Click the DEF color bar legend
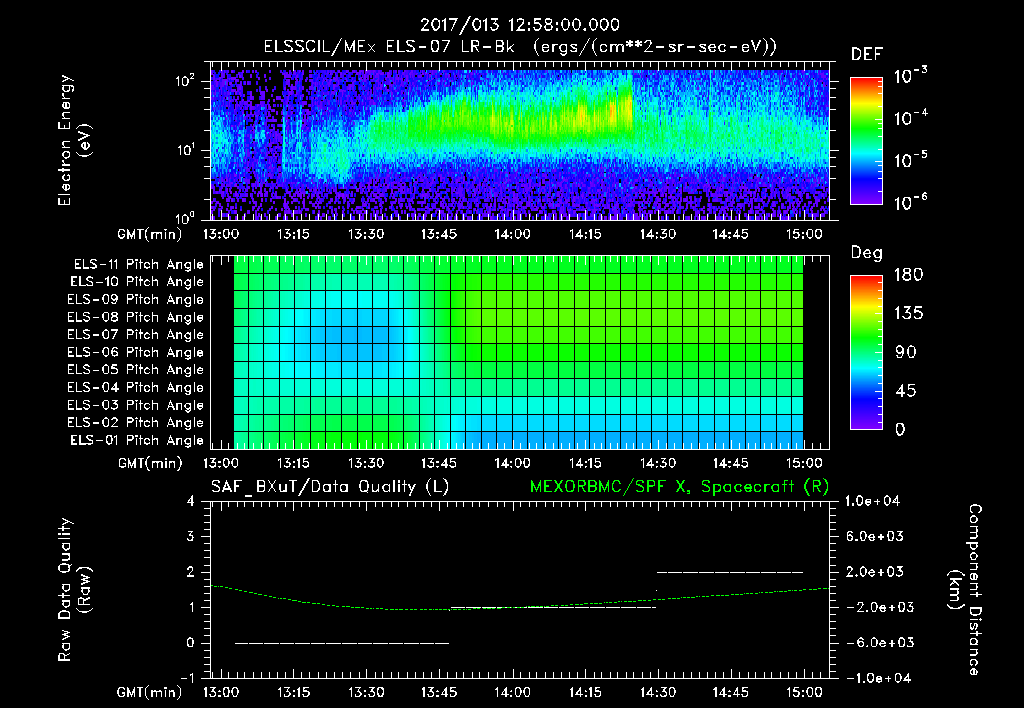Screen dimensions: 1024x708 point(866,140)
